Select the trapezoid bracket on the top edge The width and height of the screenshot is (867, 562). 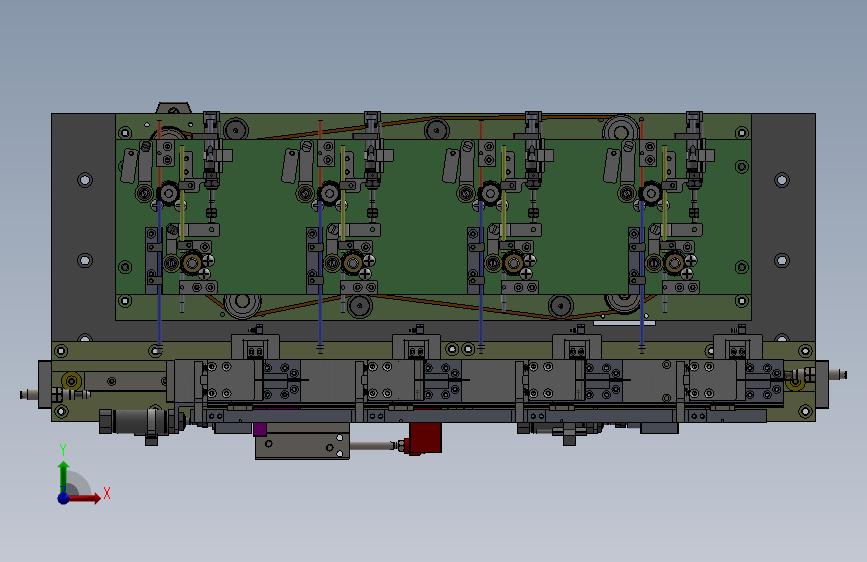point(173,108)
